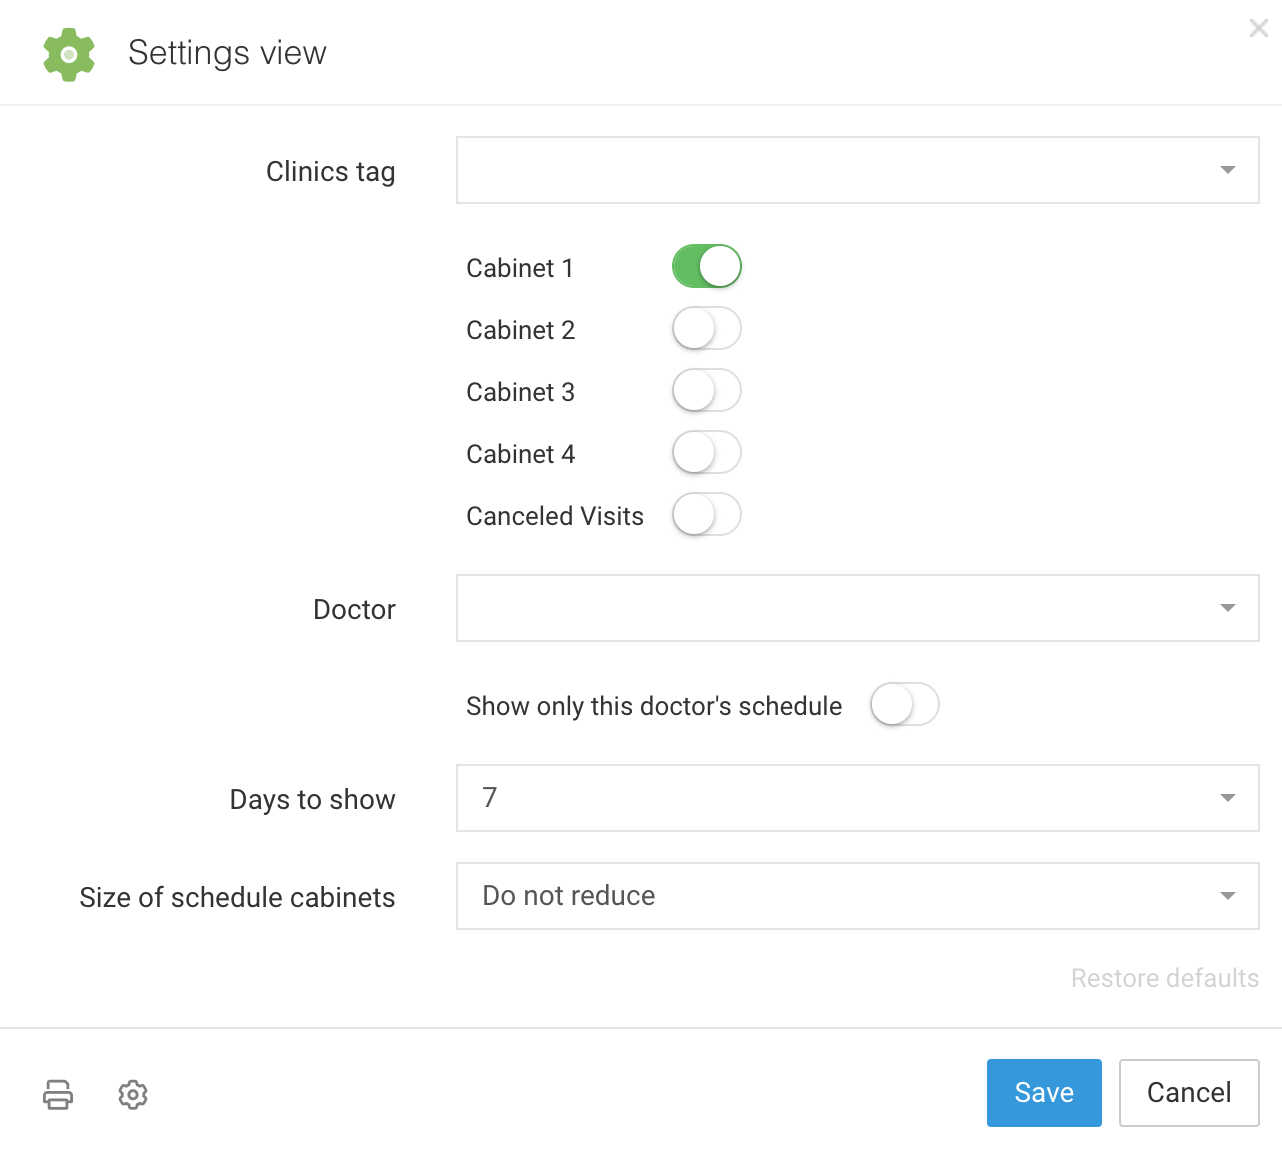
Task: Click the Cabinet 1 label
Action: pos(520,268)
